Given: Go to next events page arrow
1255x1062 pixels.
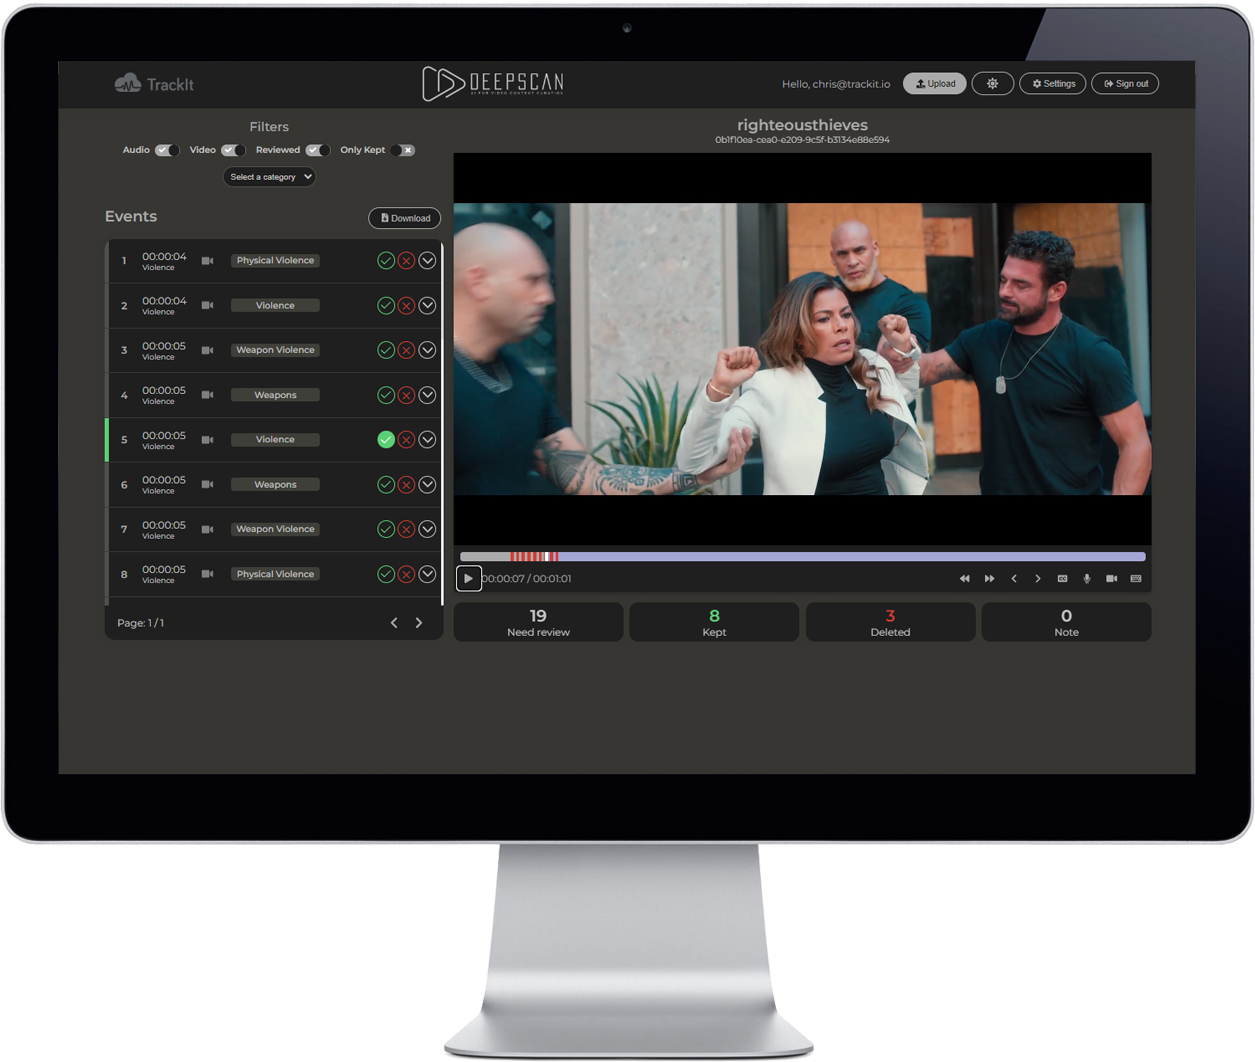Looking at the screenshot, I should coord(419,623).
